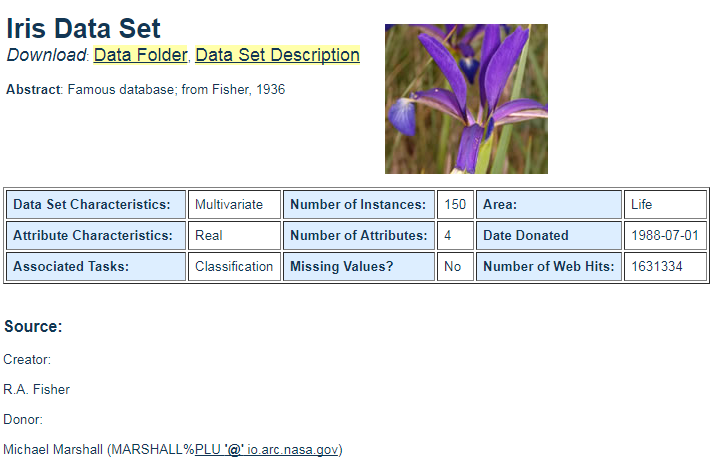Click the Iris Data Set heading

[83, 28]
